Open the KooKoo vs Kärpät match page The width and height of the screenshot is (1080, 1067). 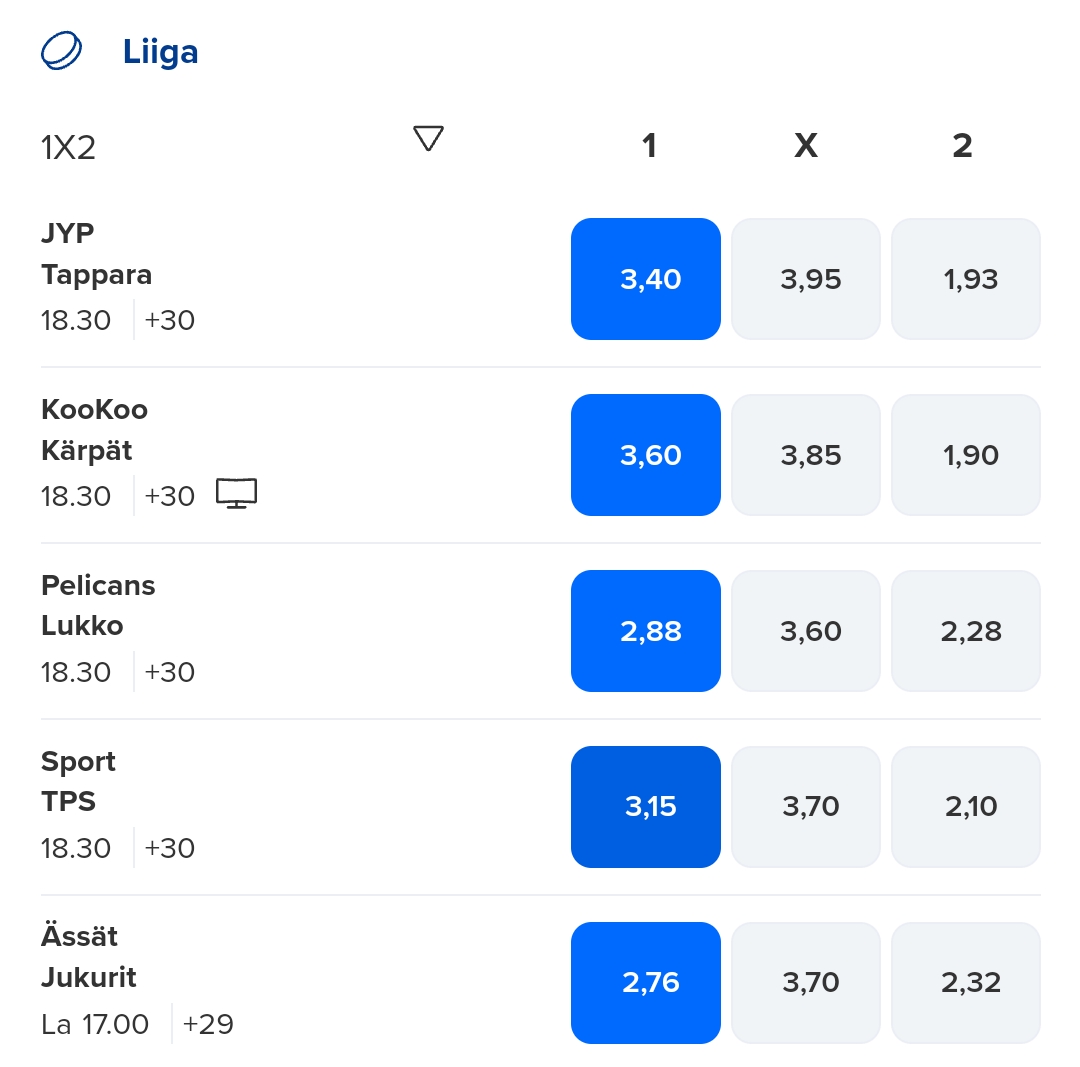tap(94, 430)
